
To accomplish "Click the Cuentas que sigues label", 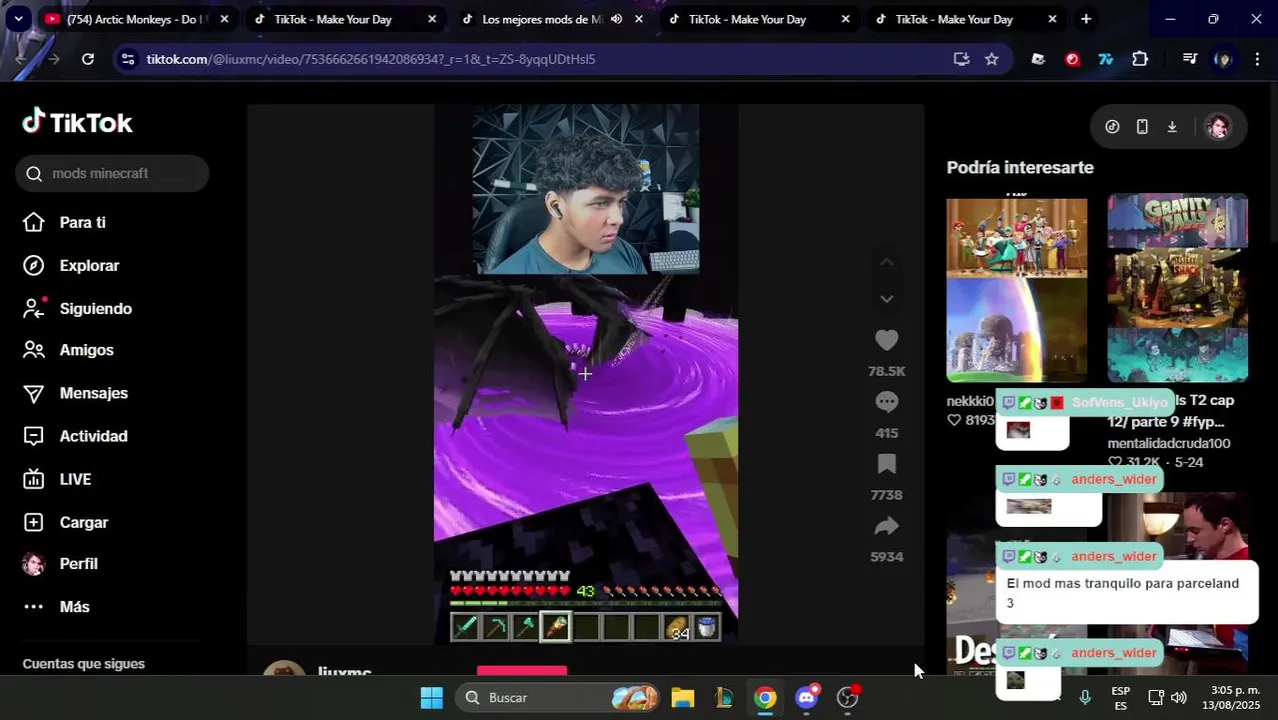I will [84, 664].
